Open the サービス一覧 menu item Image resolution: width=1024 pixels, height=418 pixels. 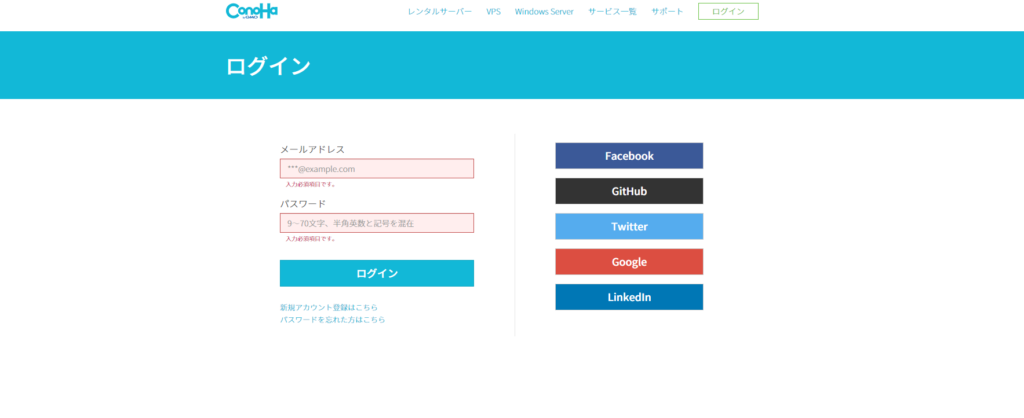[x=612, y=12]
